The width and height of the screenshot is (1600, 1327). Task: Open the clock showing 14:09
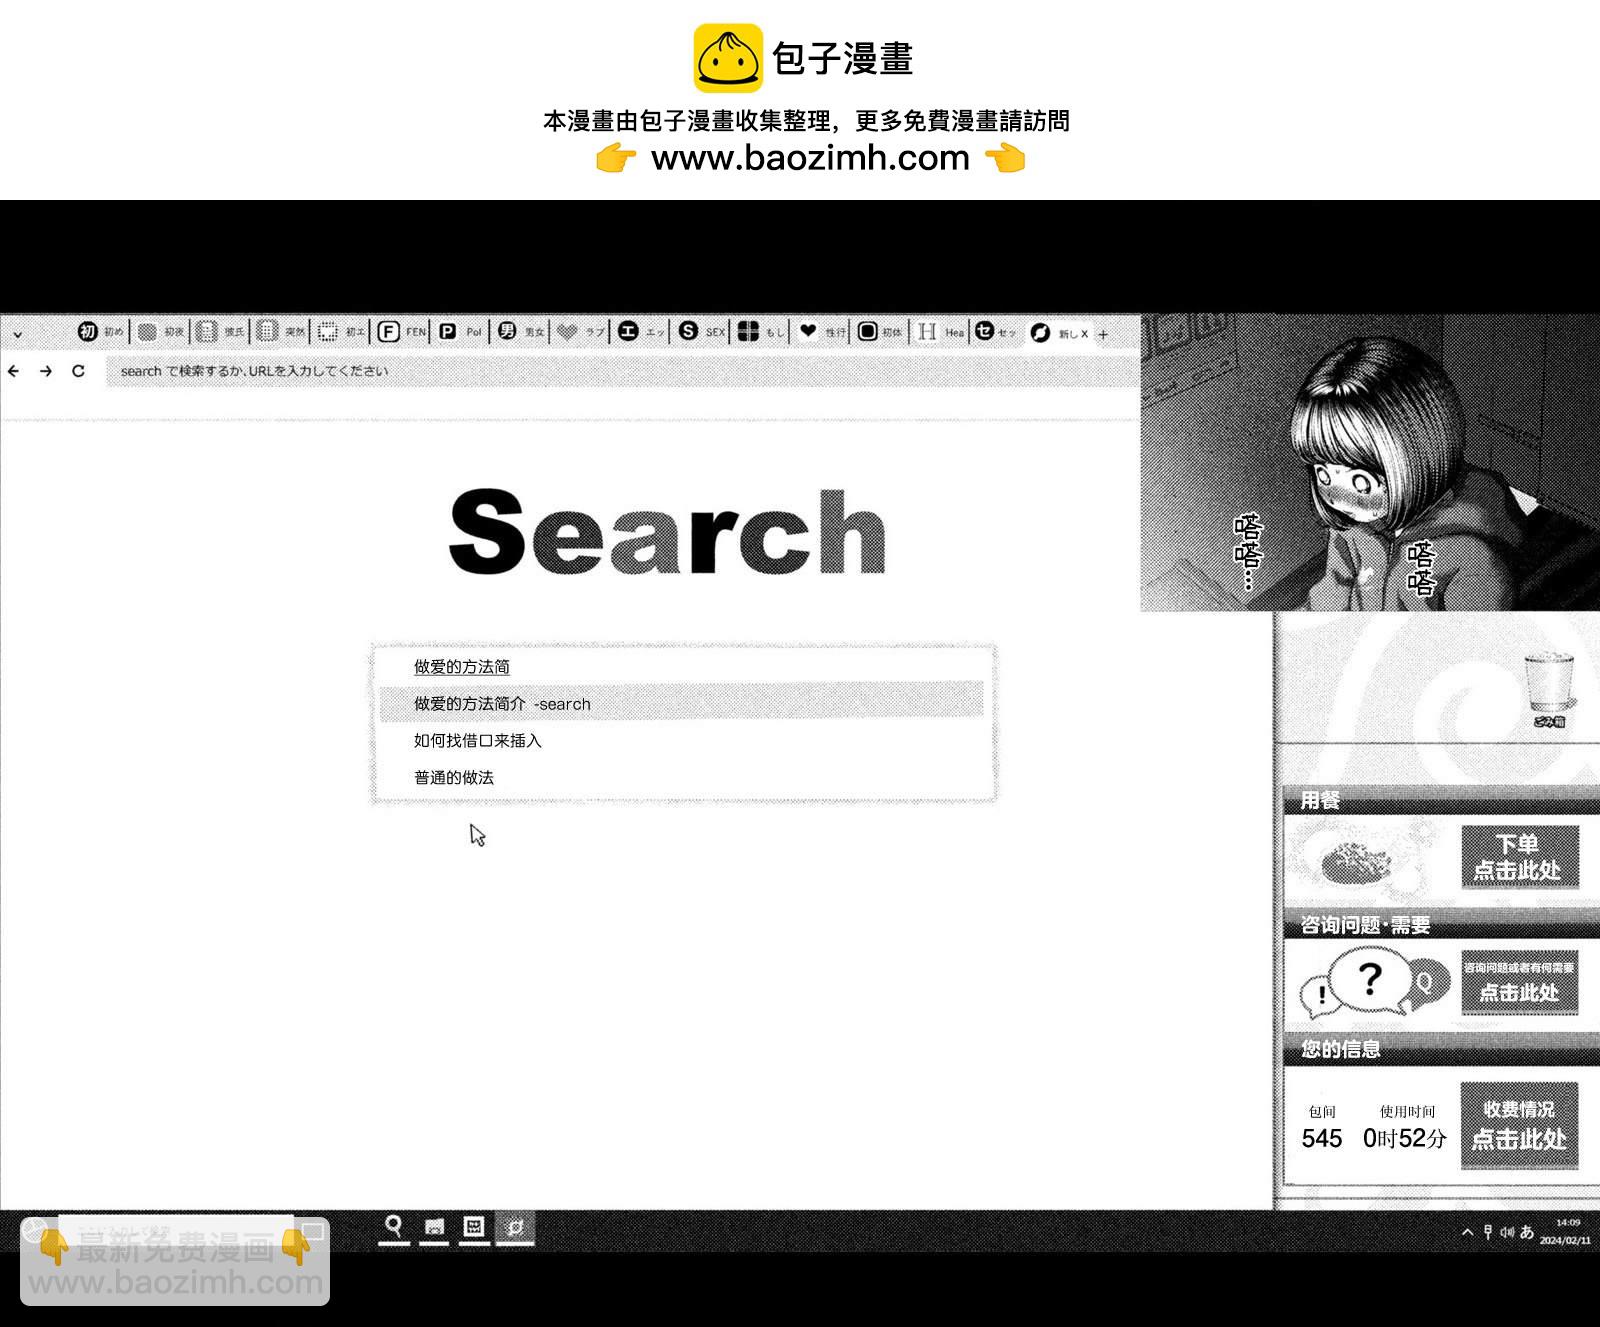1566,1232
